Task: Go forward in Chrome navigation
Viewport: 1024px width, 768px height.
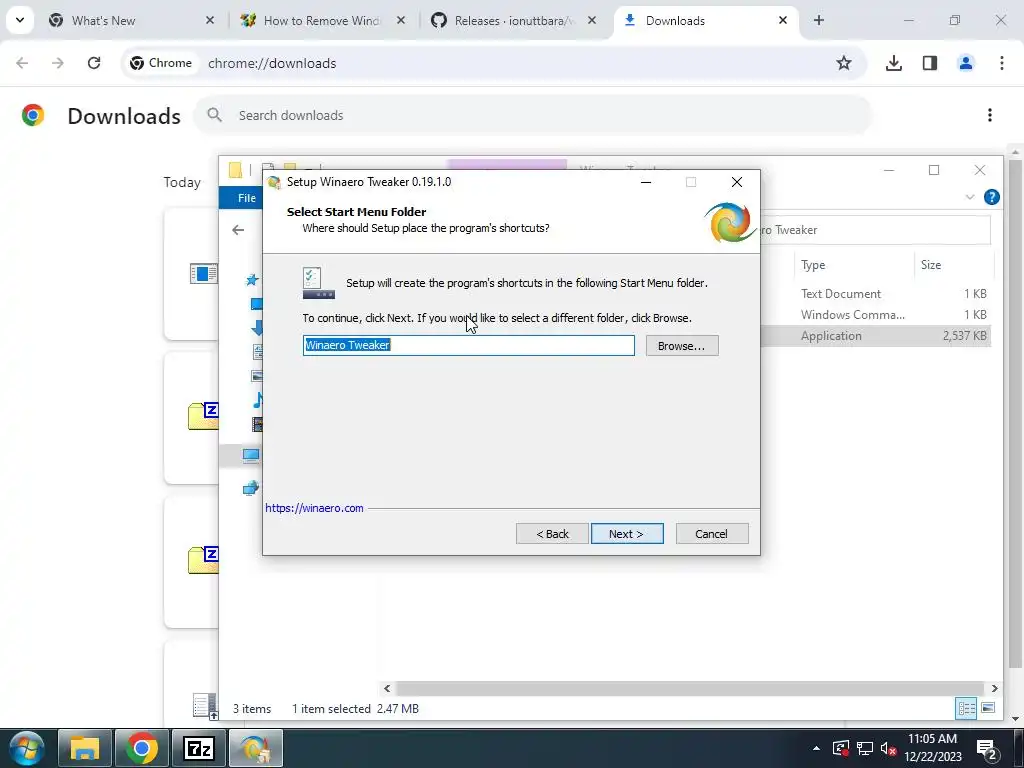Action: 58,63
